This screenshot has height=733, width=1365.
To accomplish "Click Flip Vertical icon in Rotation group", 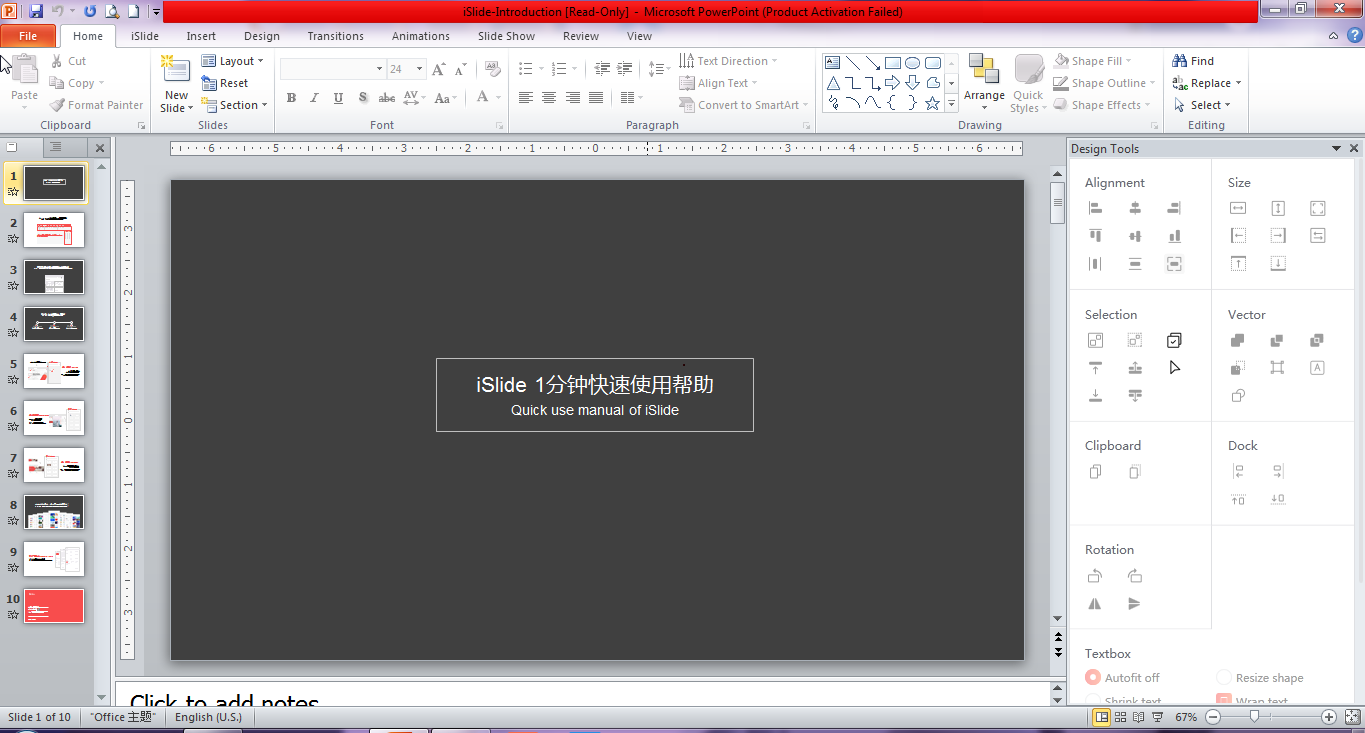I will click(1134, 604).
